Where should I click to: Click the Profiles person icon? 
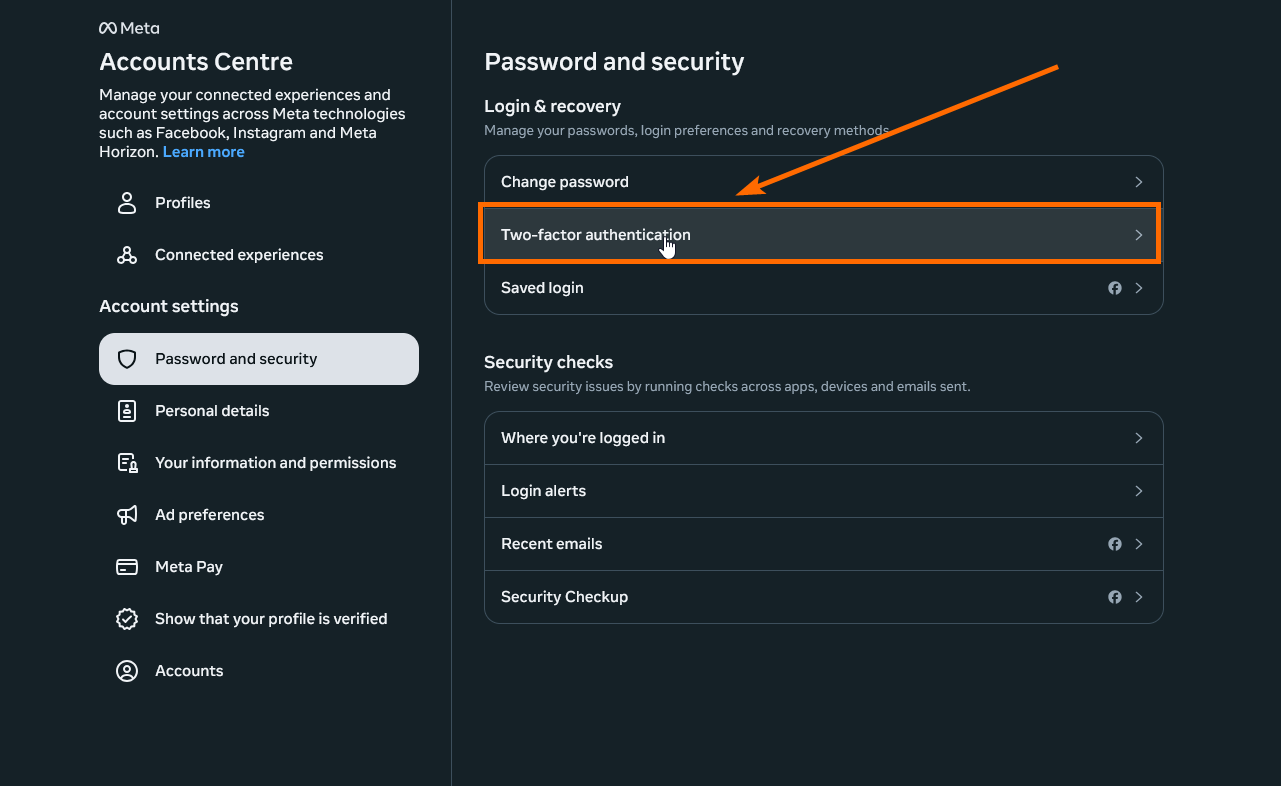(x=127, y=203)
